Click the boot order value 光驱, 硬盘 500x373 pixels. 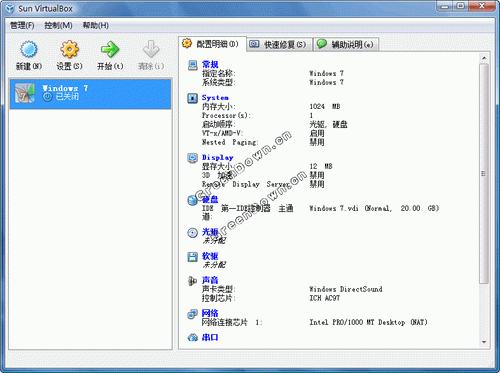point(328,125)
